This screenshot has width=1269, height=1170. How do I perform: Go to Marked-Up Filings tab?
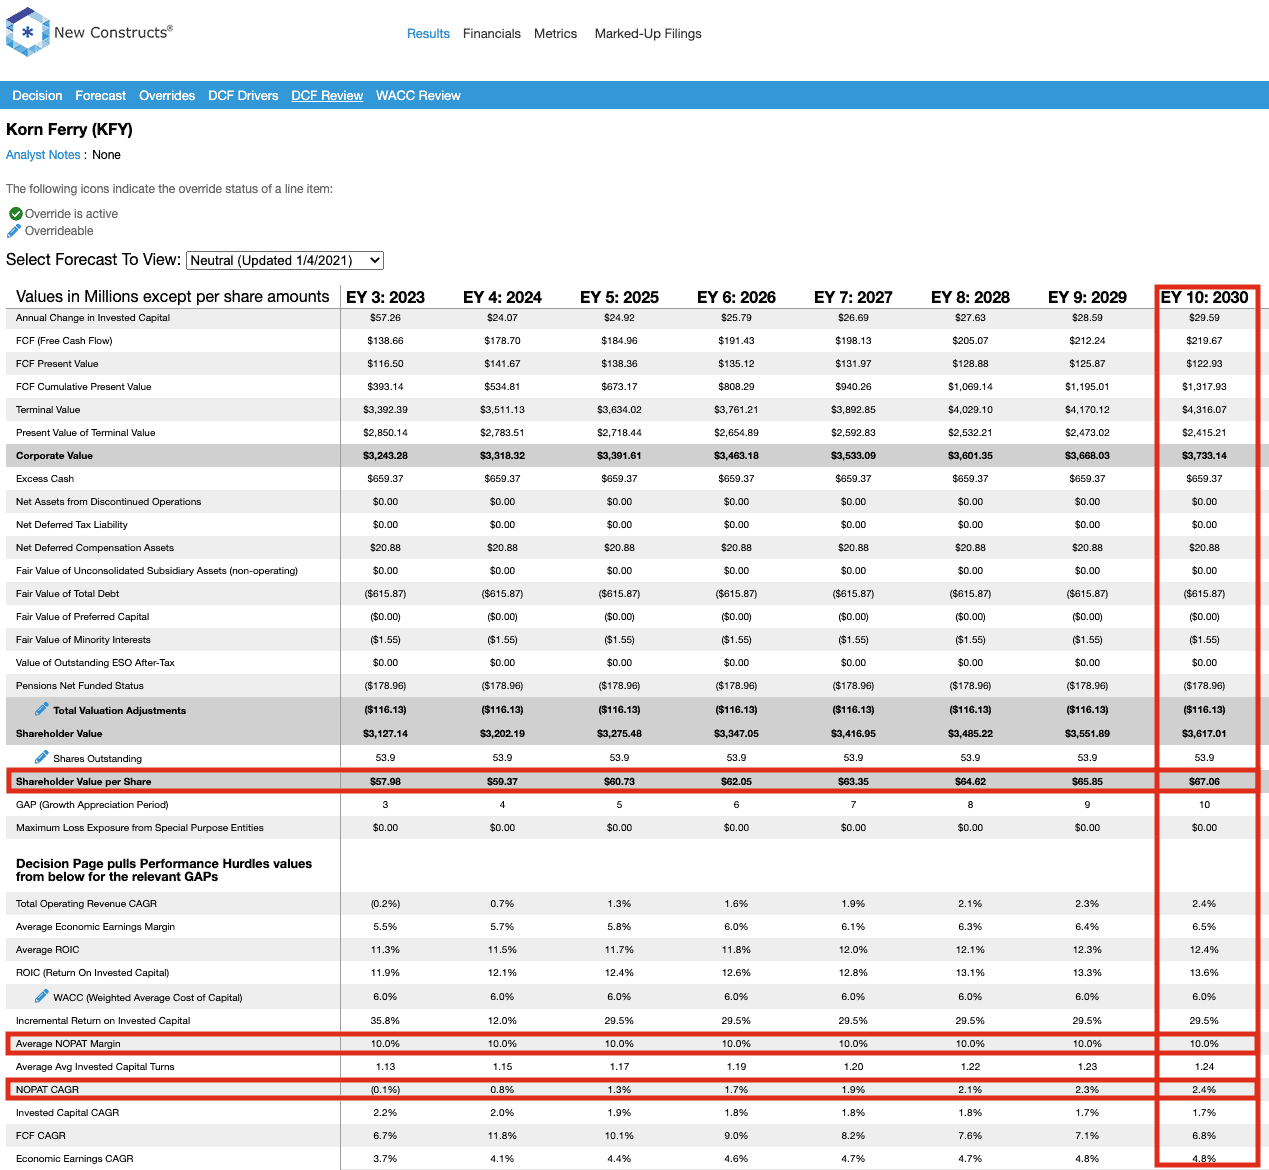pyautogui.click(x=648, y=33)
